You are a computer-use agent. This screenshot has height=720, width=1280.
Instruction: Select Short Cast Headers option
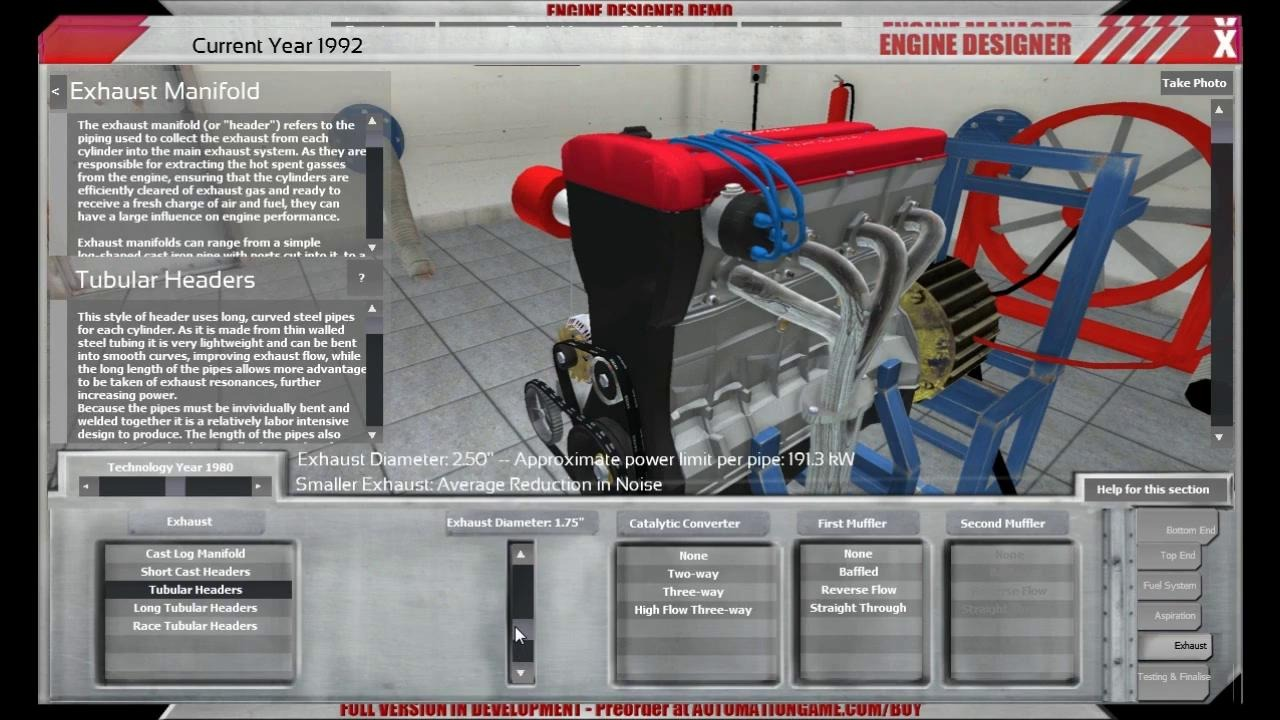pos(195,571)
